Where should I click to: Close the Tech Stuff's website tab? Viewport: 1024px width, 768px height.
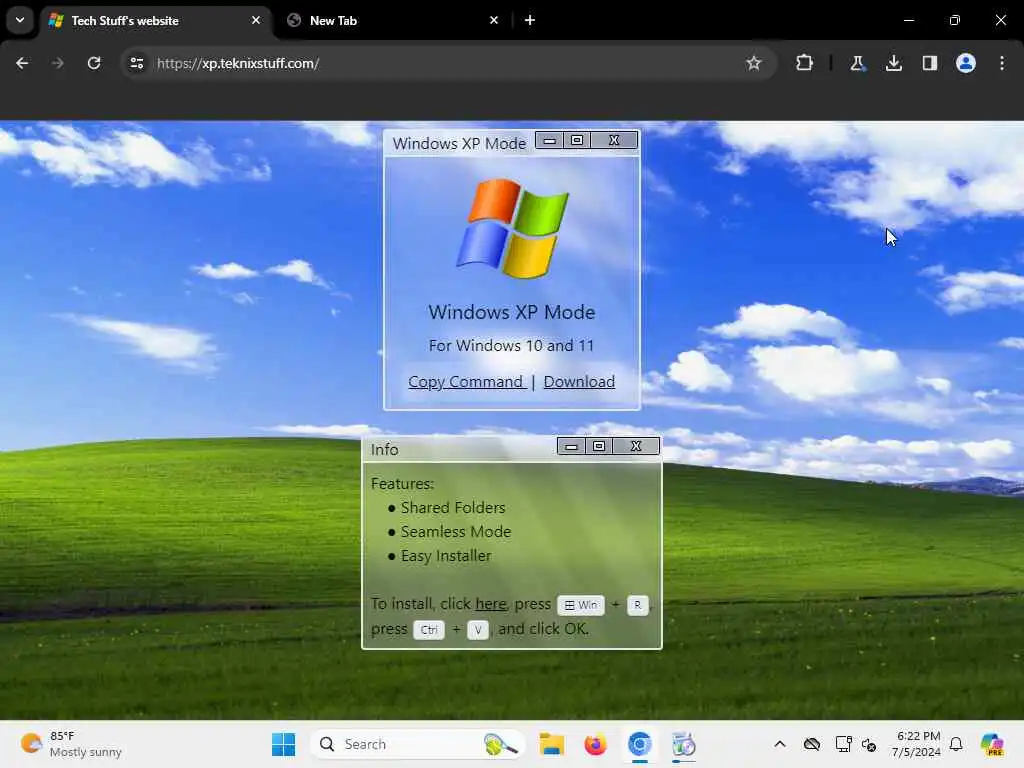tap(256, 20)
